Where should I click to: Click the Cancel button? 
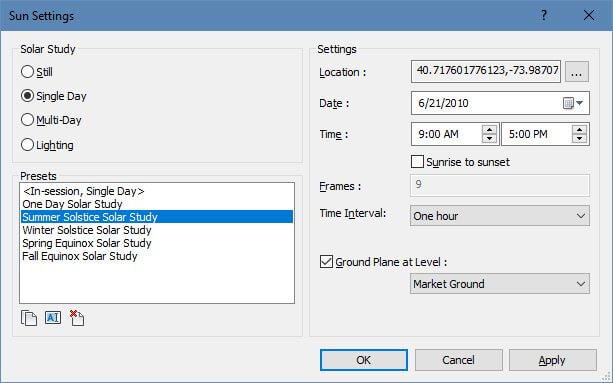459,360
